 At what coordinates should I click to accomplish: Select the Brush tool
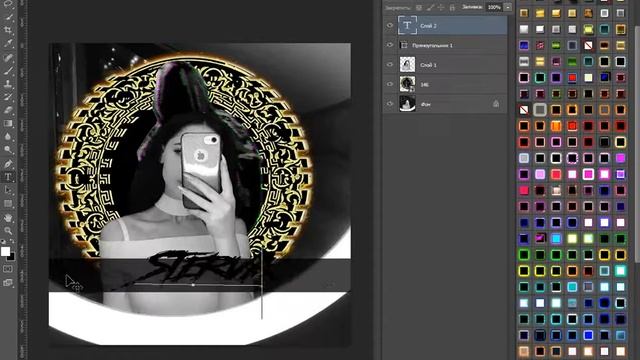click(8, 71)
